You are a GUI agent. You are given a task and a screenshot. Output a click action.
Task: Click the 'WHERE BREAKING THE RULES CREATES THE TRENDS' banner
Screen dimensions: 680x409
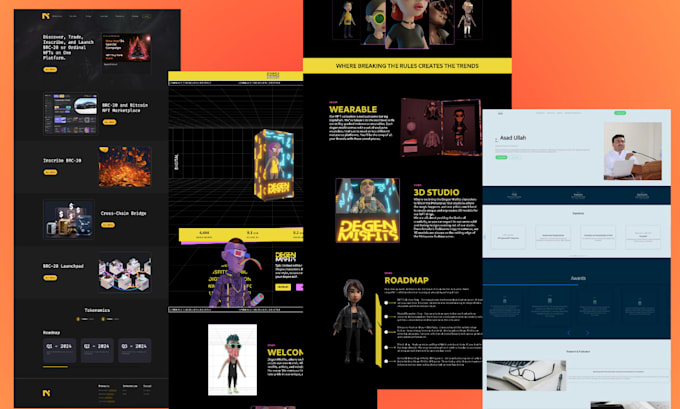[407, 66]
